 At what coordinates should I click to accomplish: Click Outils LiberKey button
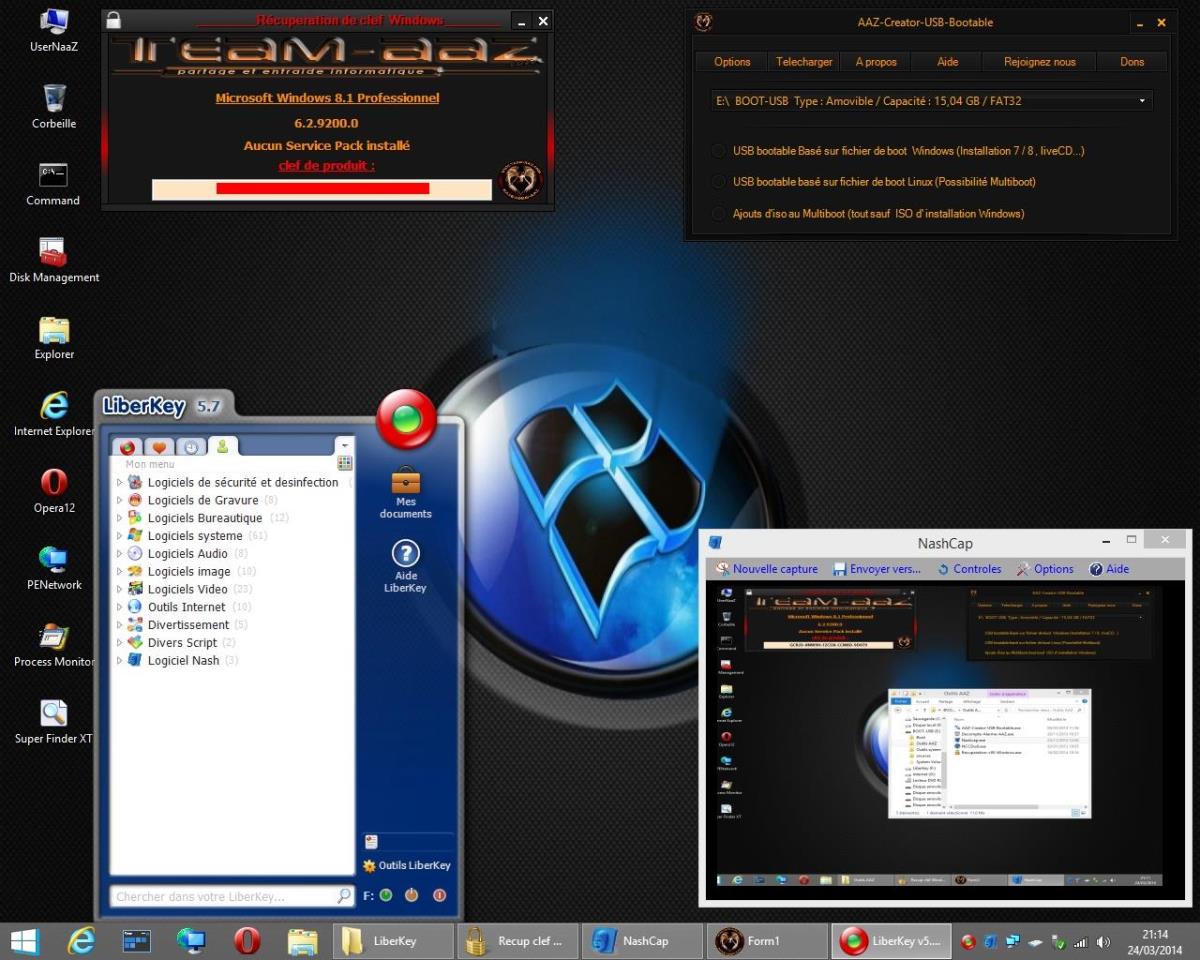(406, 866)
